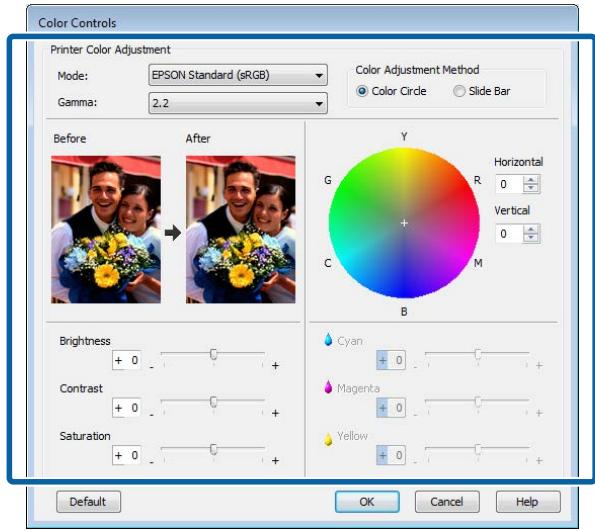The height and width of the screenshot is (531, 595).
Task: Click the Cyan slider handle
Action: click(478, 354)
